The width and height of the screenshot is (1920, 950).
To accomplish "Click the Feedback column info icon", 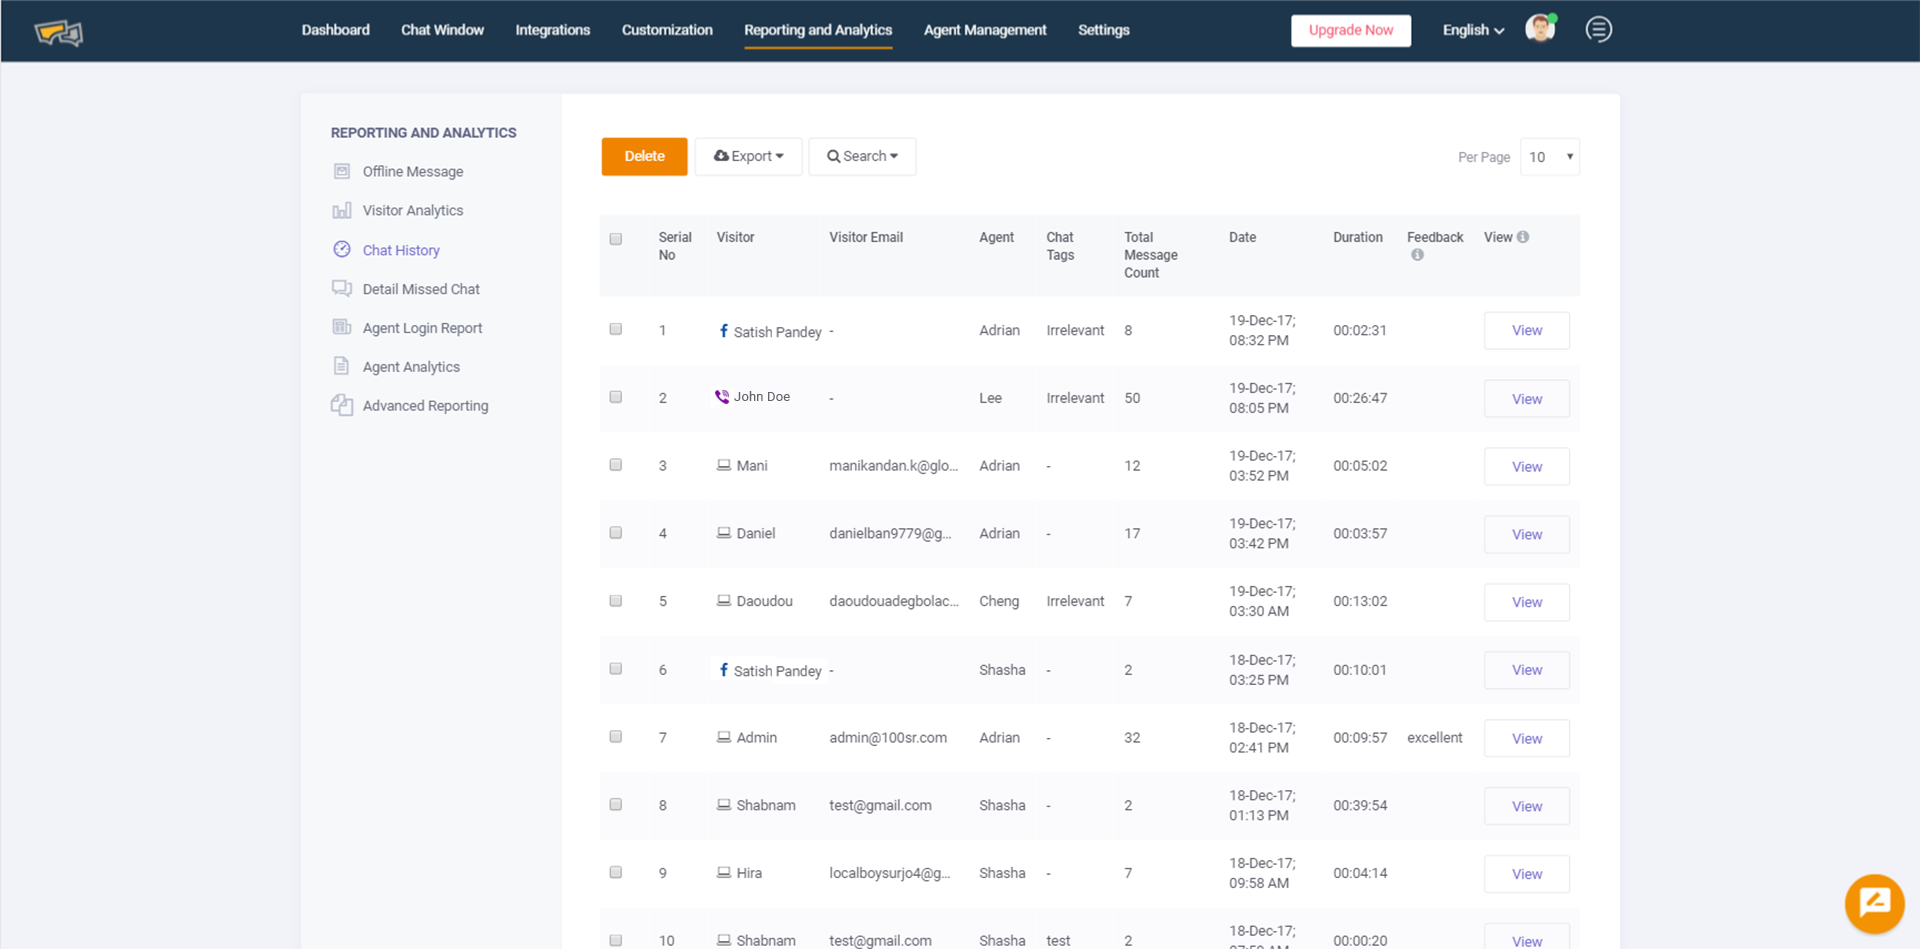I will 1417,255.
